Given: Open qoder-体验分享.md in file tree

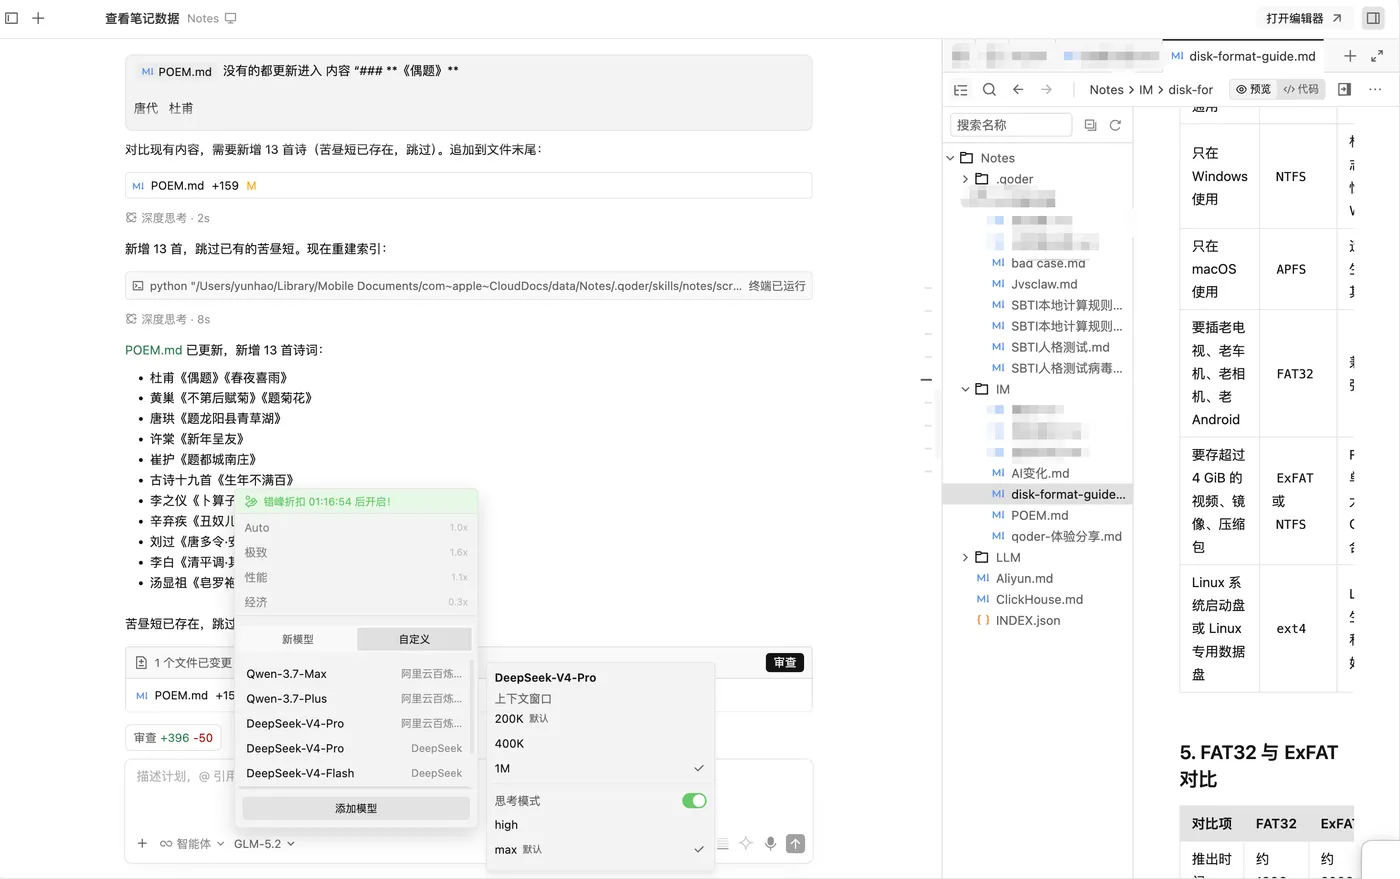Looking at the screenshot, I should (x=1056, y=536).
